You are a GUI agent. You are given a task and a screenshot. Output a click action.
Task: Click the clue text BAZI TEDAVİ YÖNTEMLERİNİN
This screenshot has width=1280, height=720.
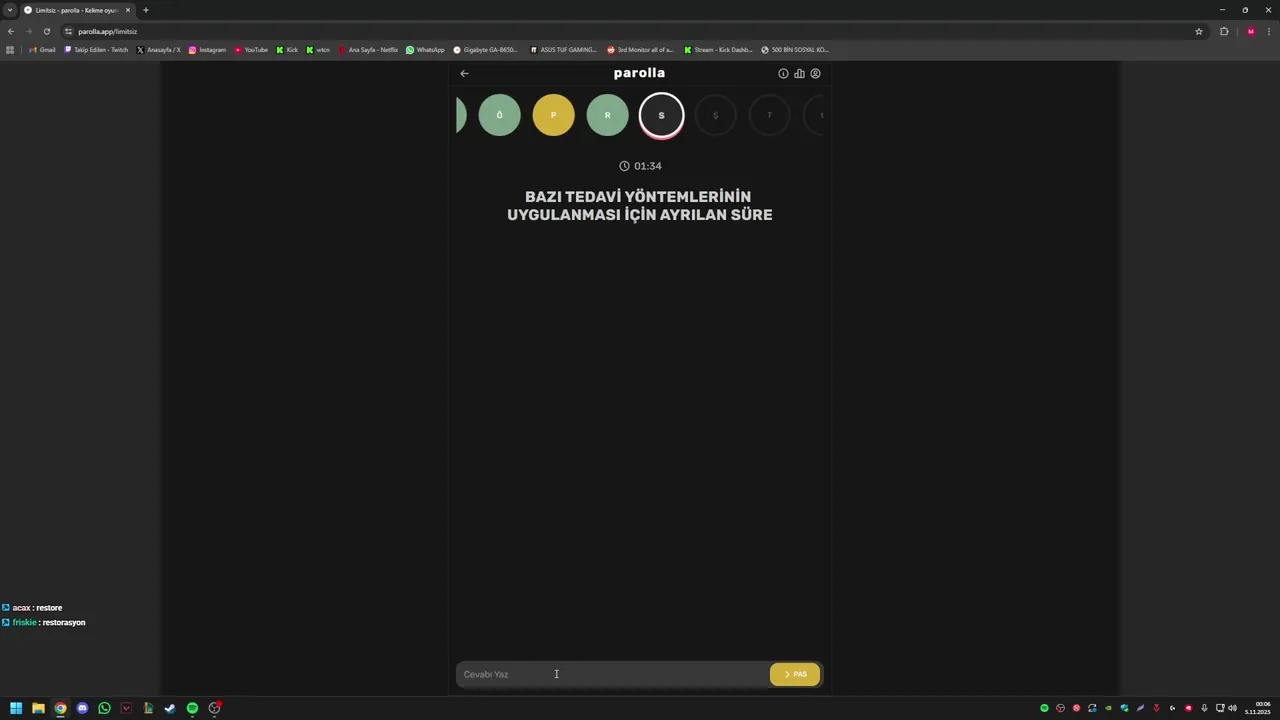[x=638, y=197]
